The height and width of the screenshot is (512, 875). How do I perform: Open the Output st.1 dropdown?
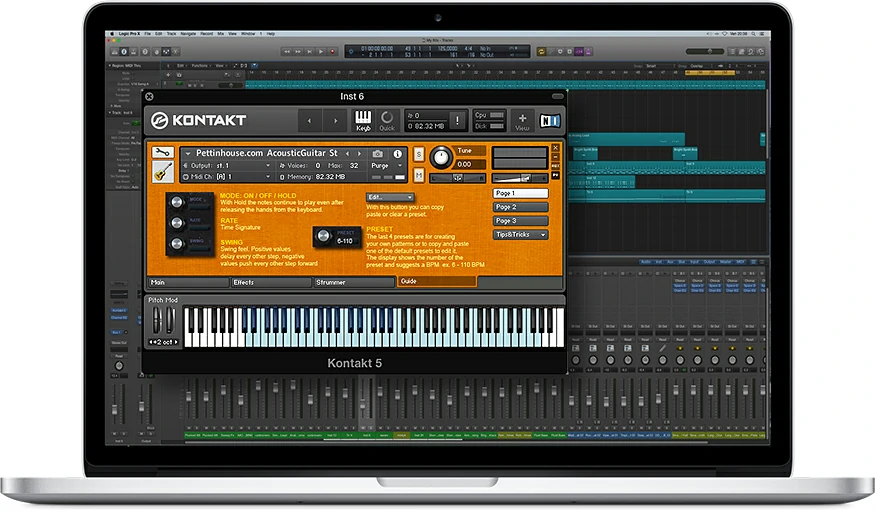(x=228, y=166)
